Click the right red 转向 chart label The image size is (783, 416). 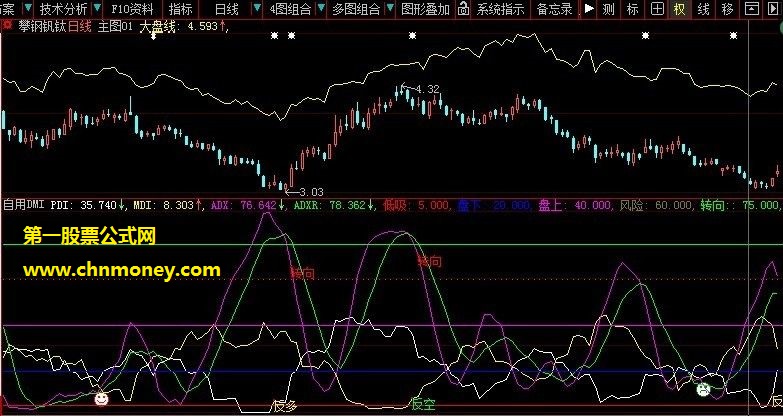[x=429, y=261]
